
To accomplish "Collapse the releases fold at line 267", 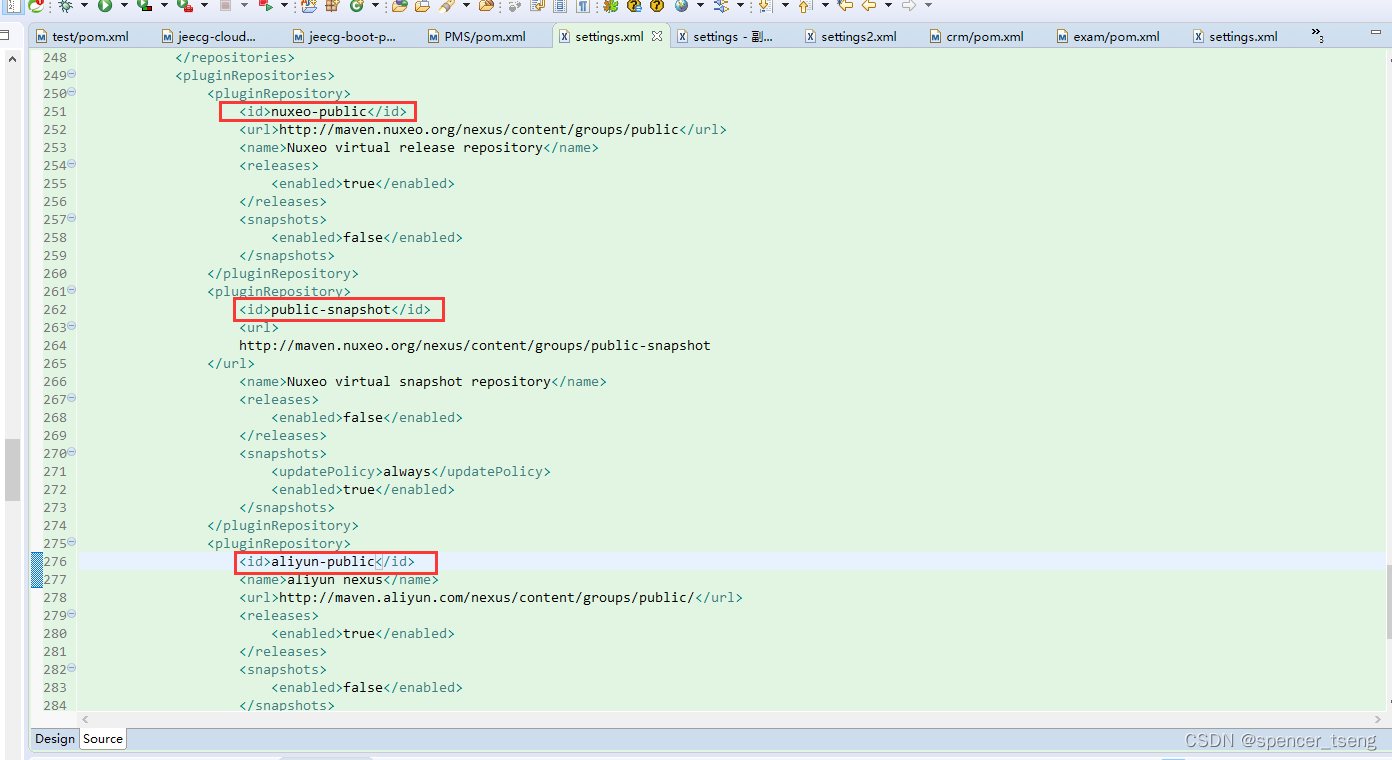I will 72,399.
